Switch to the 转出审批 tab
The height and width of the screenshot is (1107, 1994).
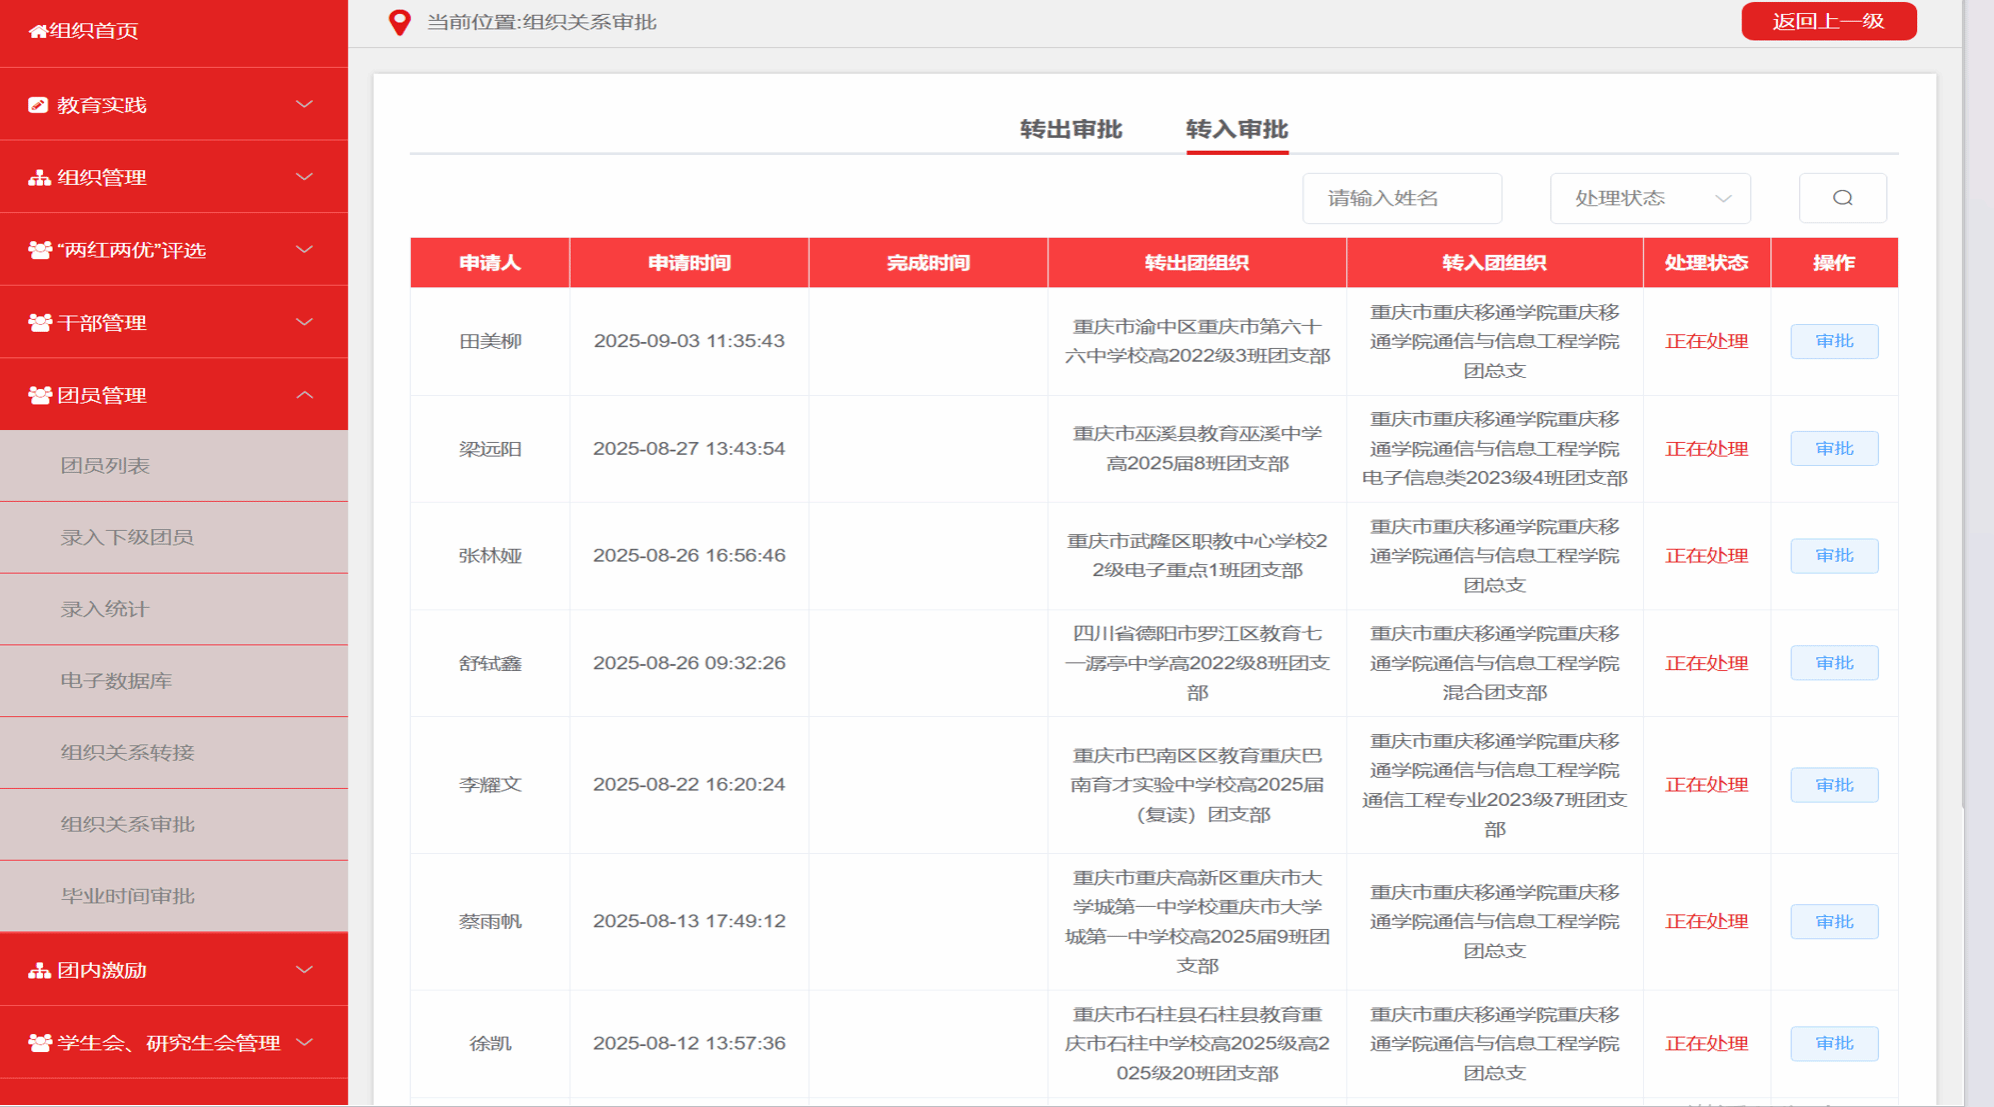(1070, 129)
